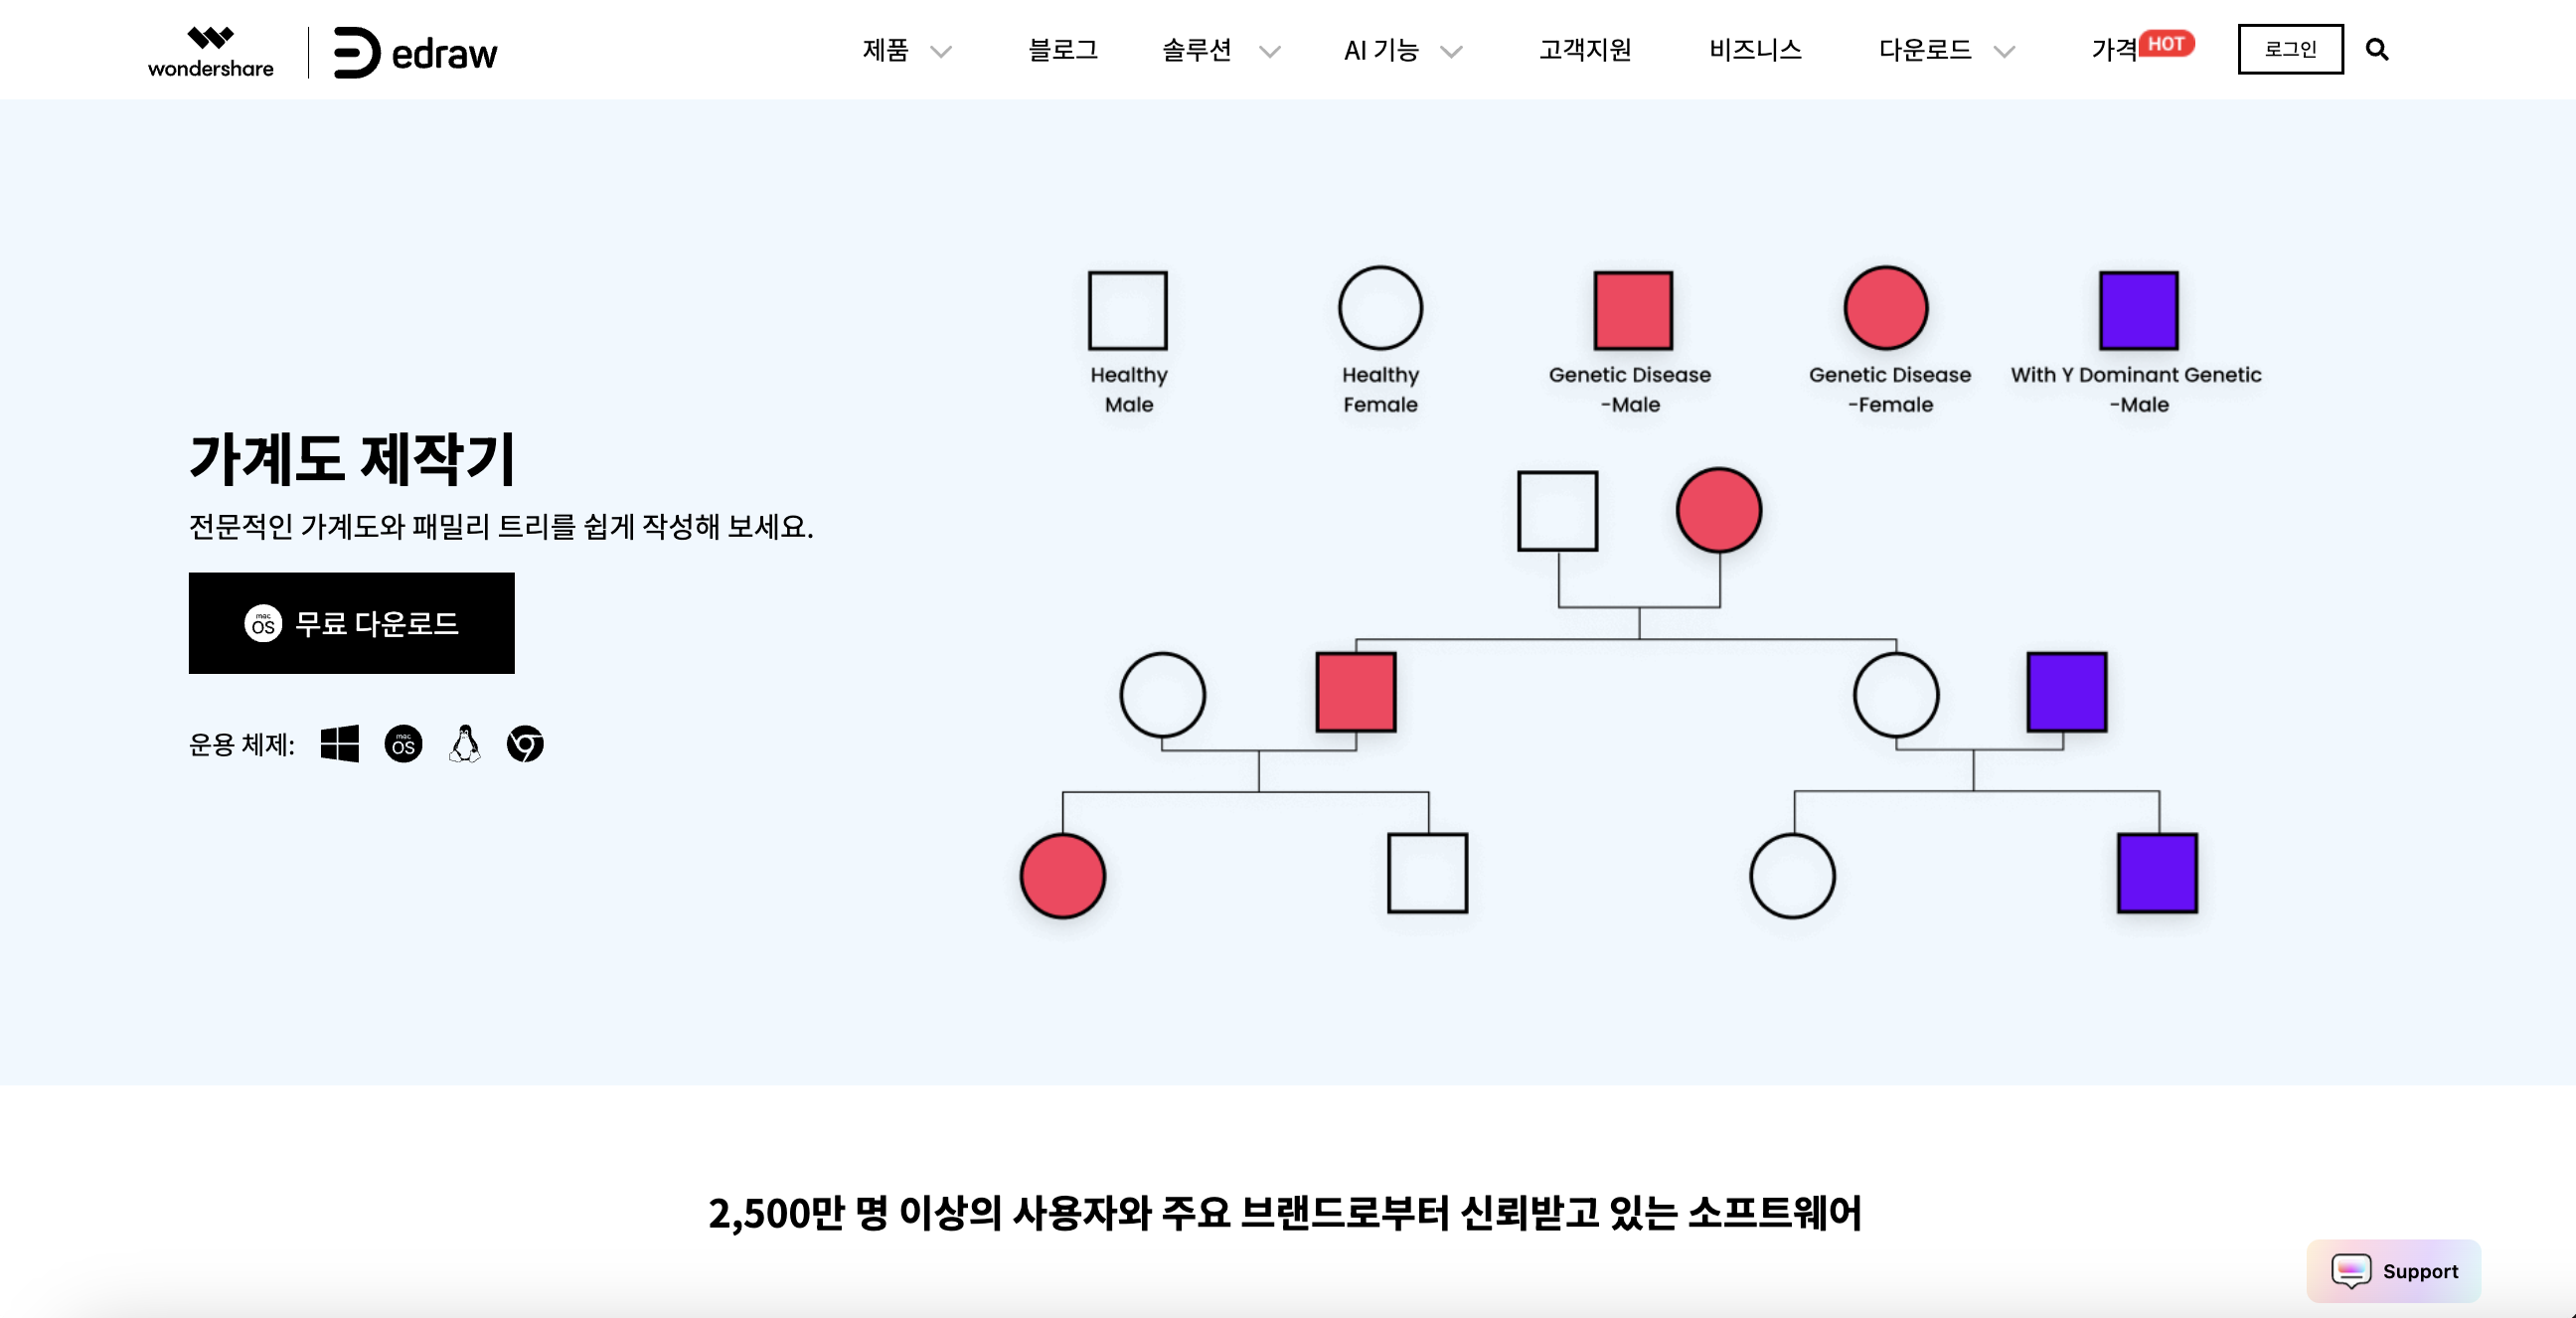Click the 로그인 button
2576x1318 pixels.
(x=2289, y=47)
